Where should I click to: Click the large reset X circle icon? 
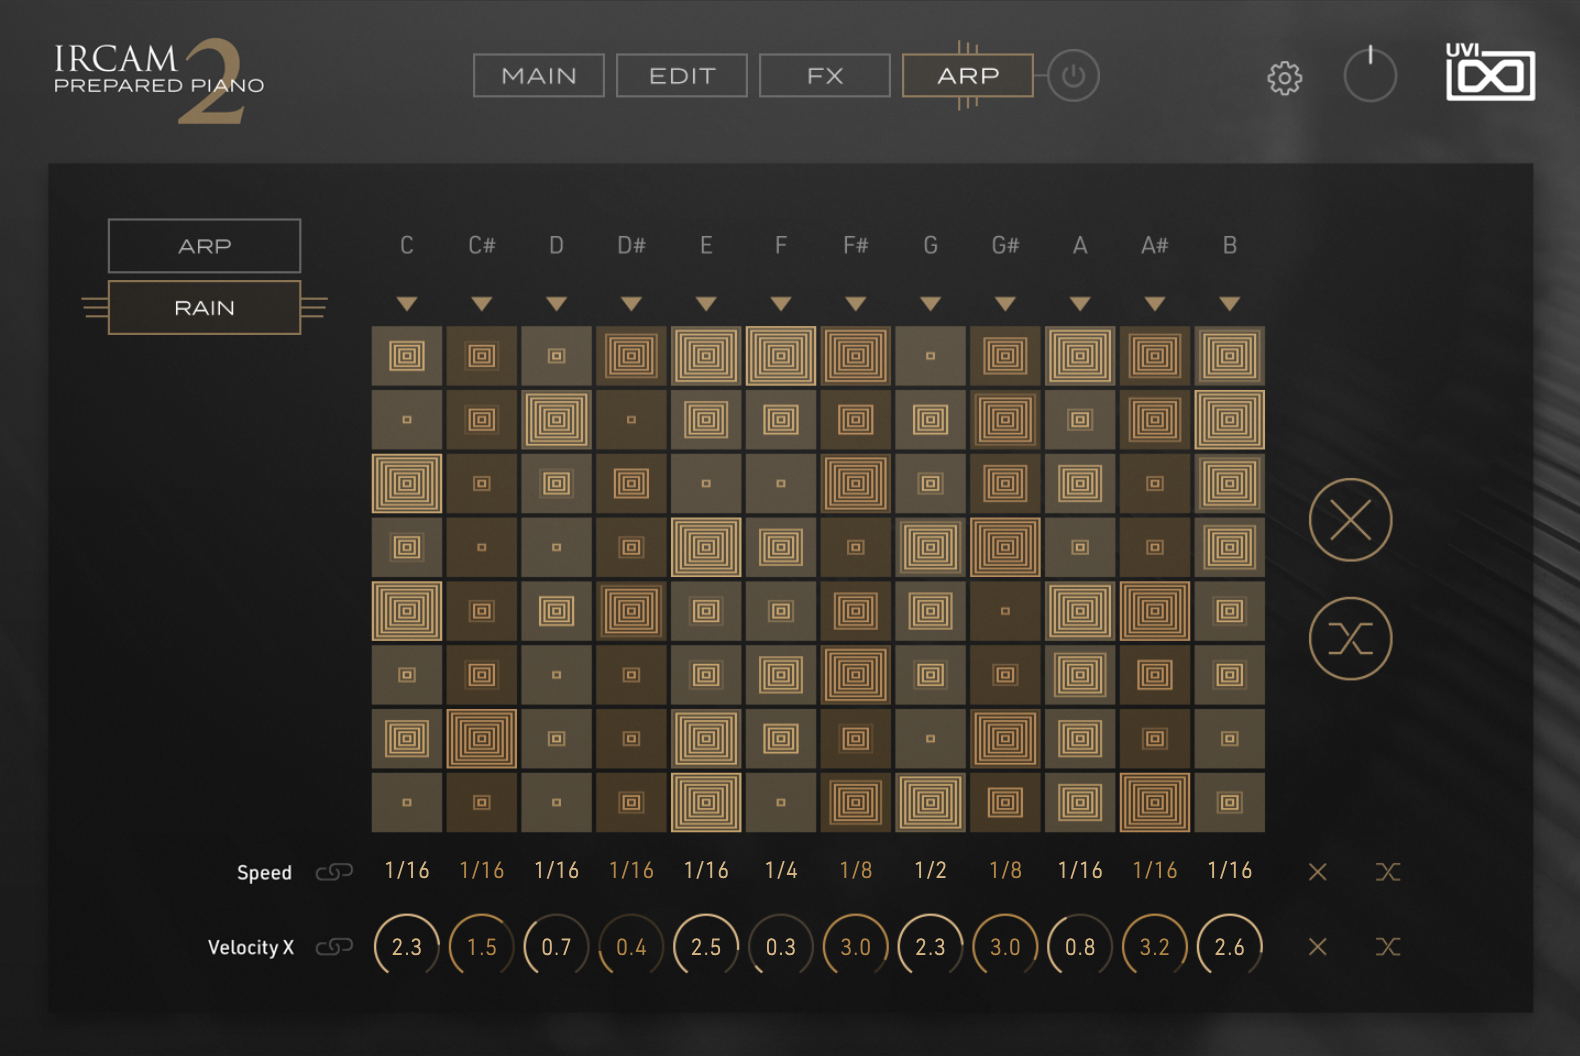(x=1350, y=520)
